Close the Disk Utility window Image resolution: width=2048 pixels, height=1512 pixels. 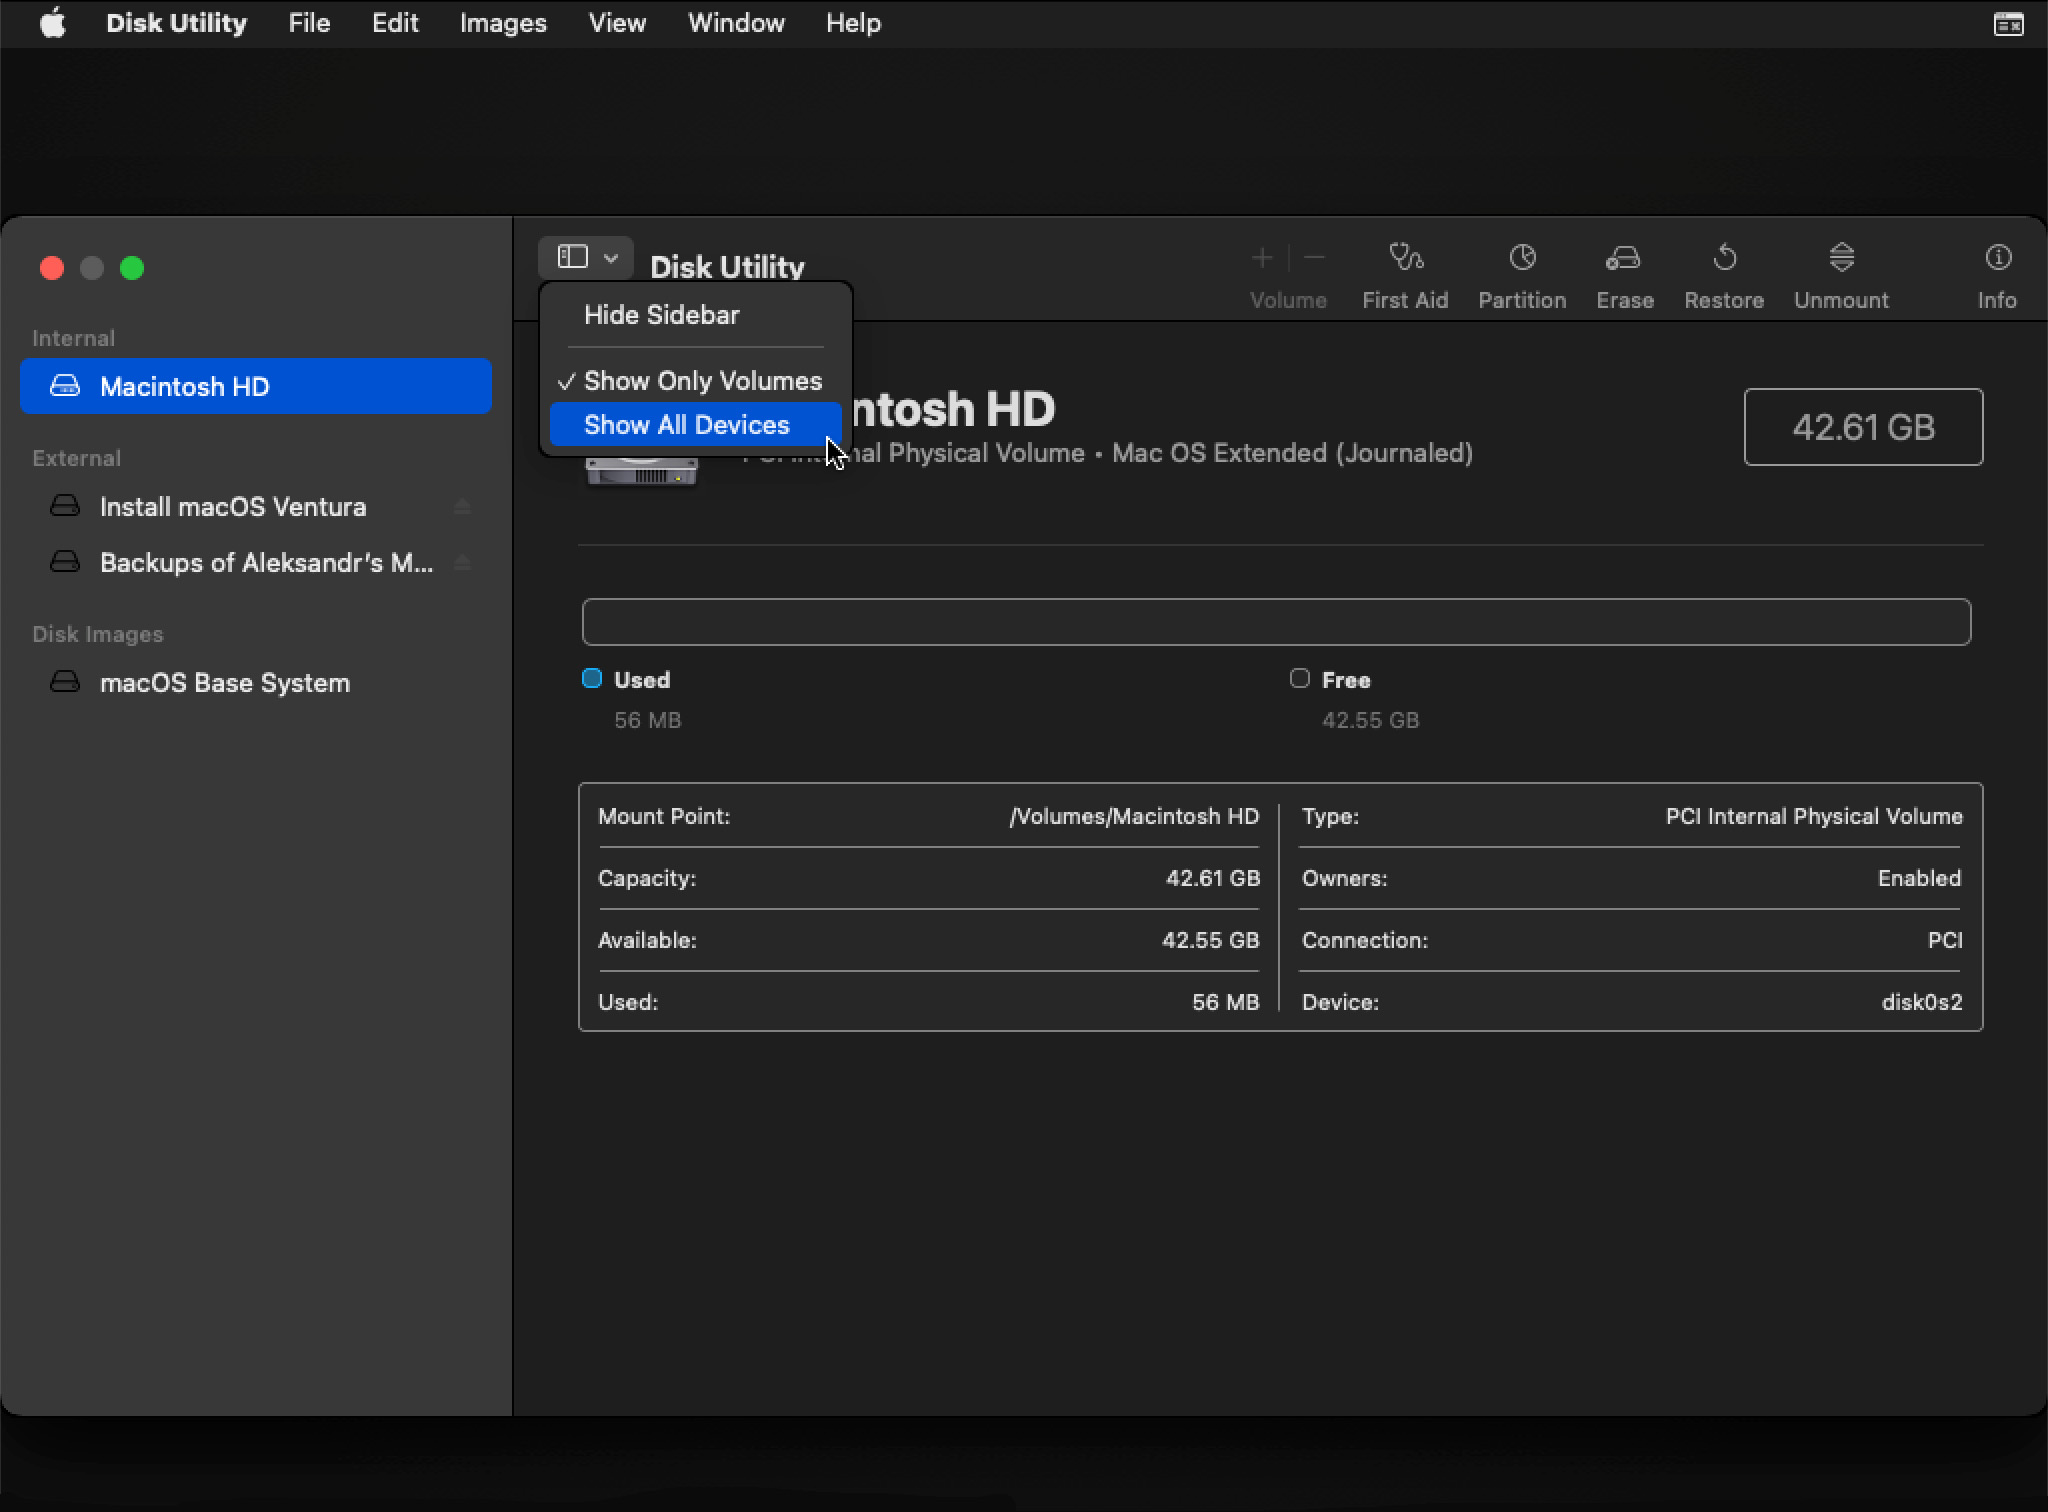(x=52, y=268)
